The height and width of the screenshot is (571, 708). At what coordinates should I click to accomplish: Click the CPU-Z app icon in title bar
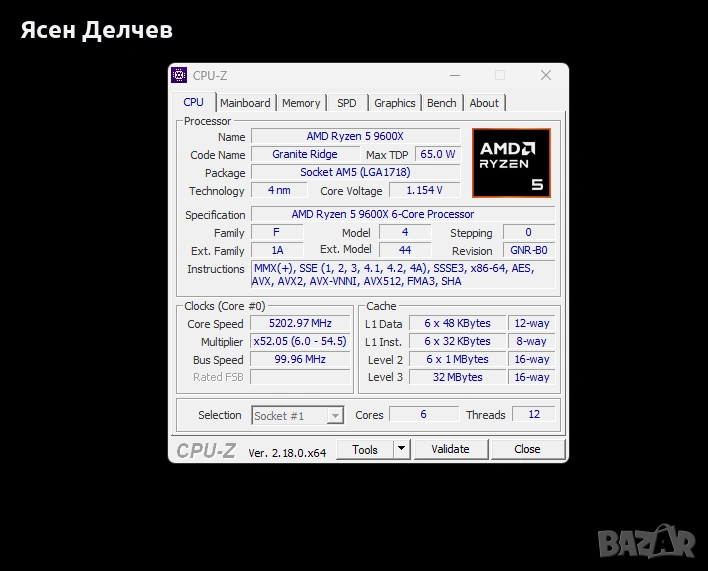point(180,75)
